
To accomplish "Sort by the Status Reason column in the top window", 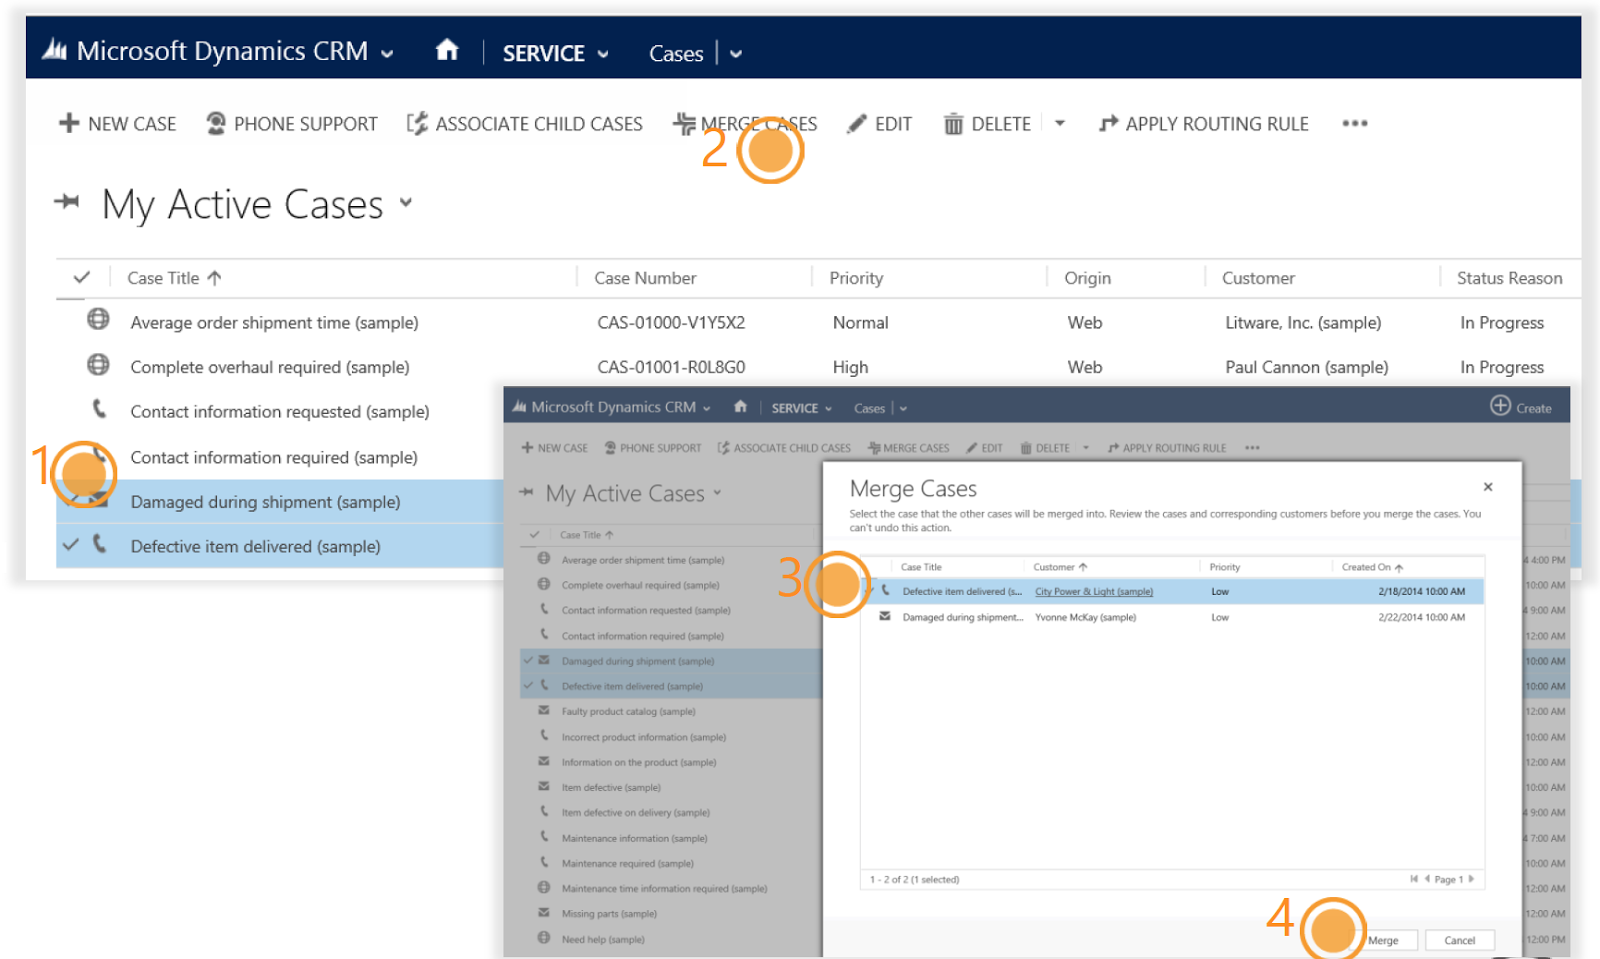I will [1509, 278].
